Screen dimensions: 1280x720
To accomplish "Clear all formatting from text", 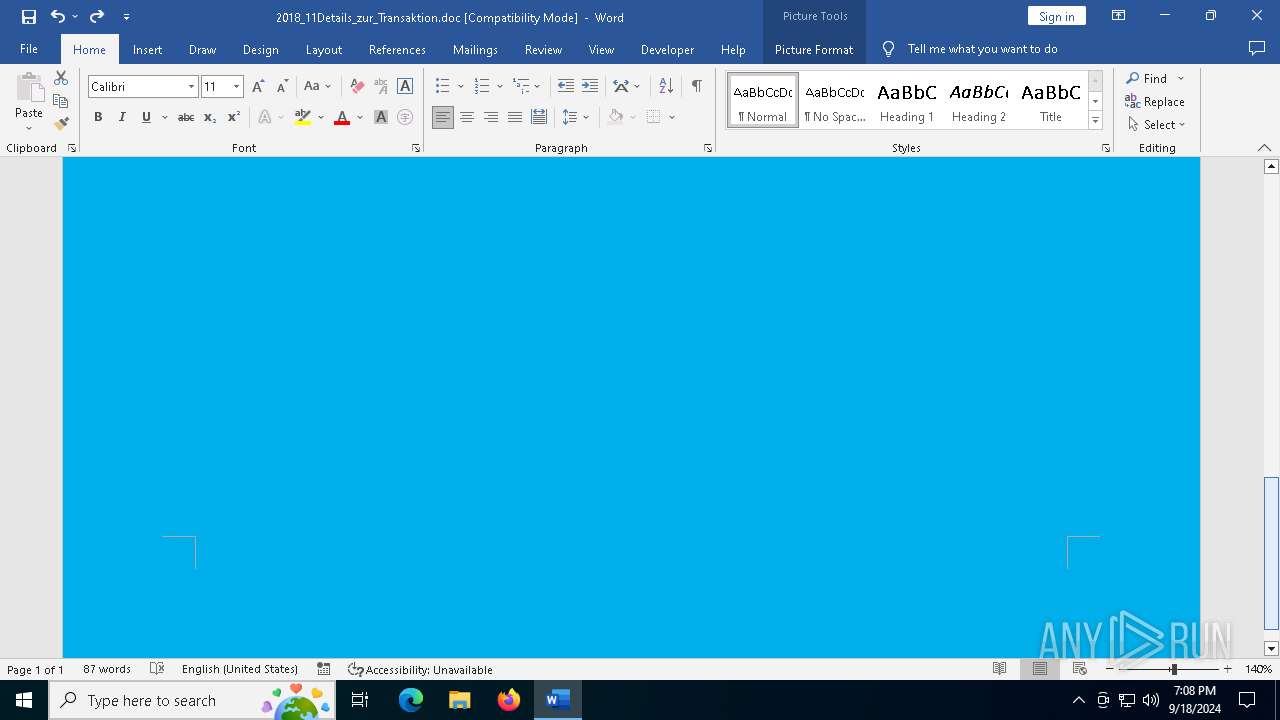I will pos(357,87).
